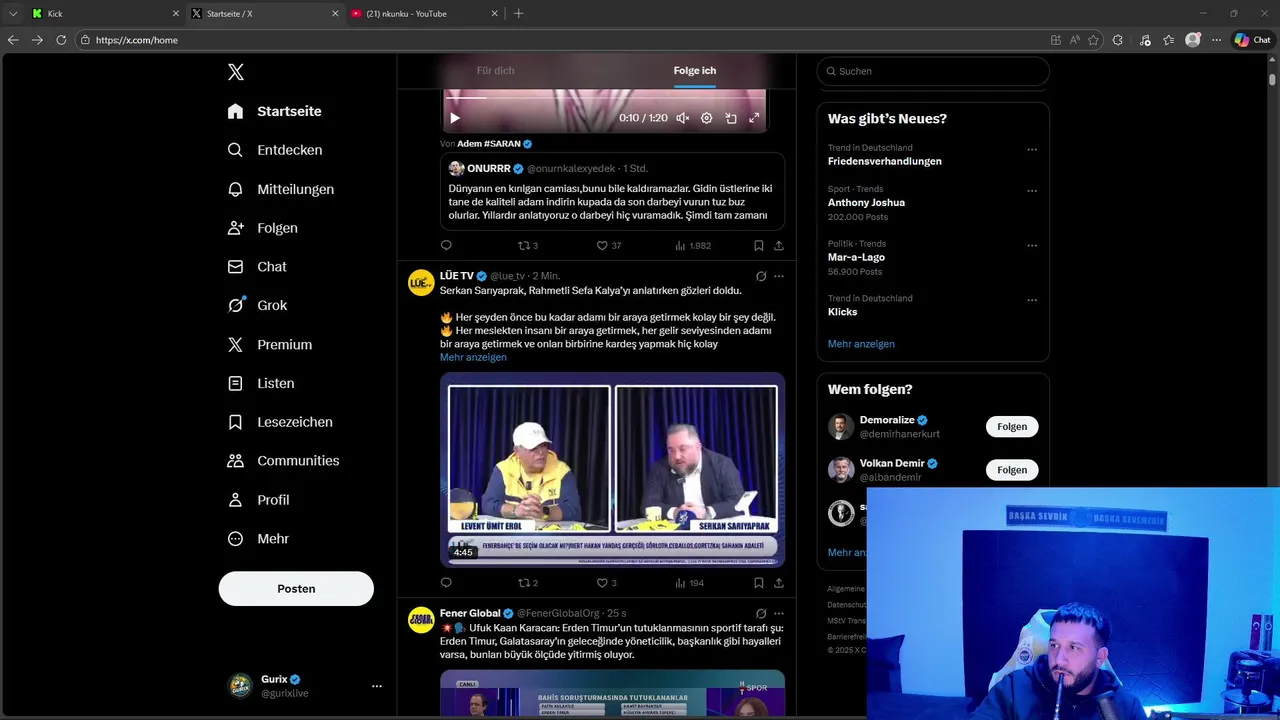The width and height of the screenshot is (1280, 720).
Task: Open top video settings gear
Action: (706, 118)
